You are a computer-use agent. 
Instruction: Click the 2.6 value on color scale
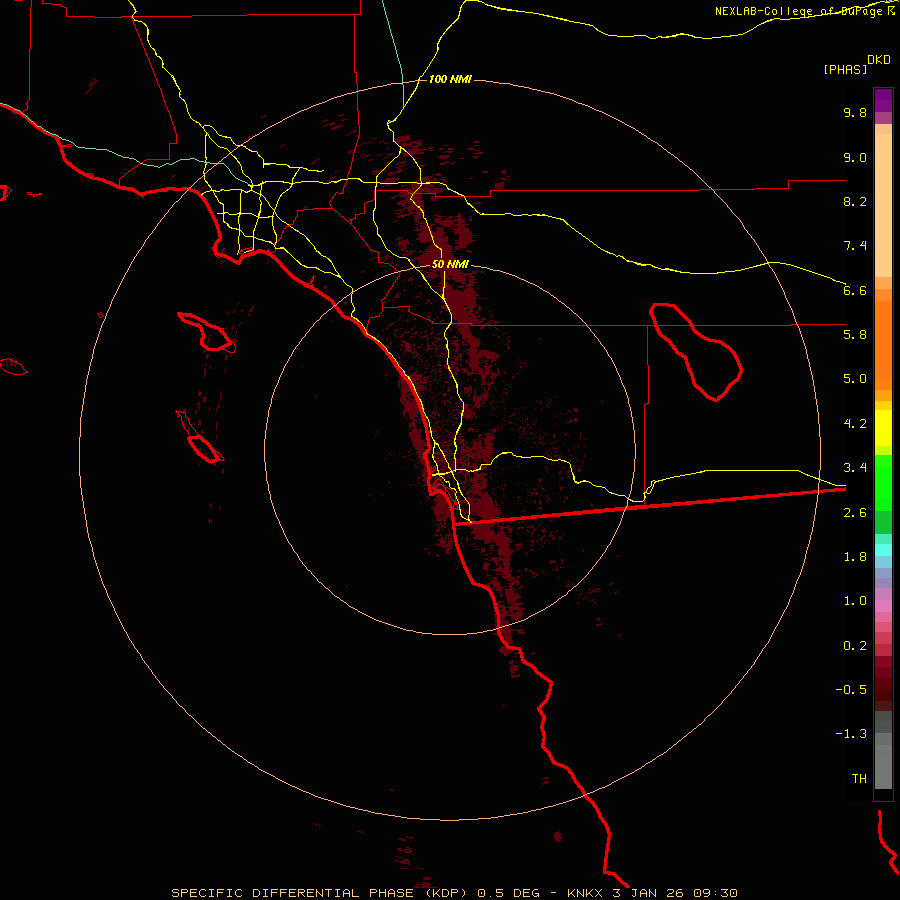pos(855,513)
